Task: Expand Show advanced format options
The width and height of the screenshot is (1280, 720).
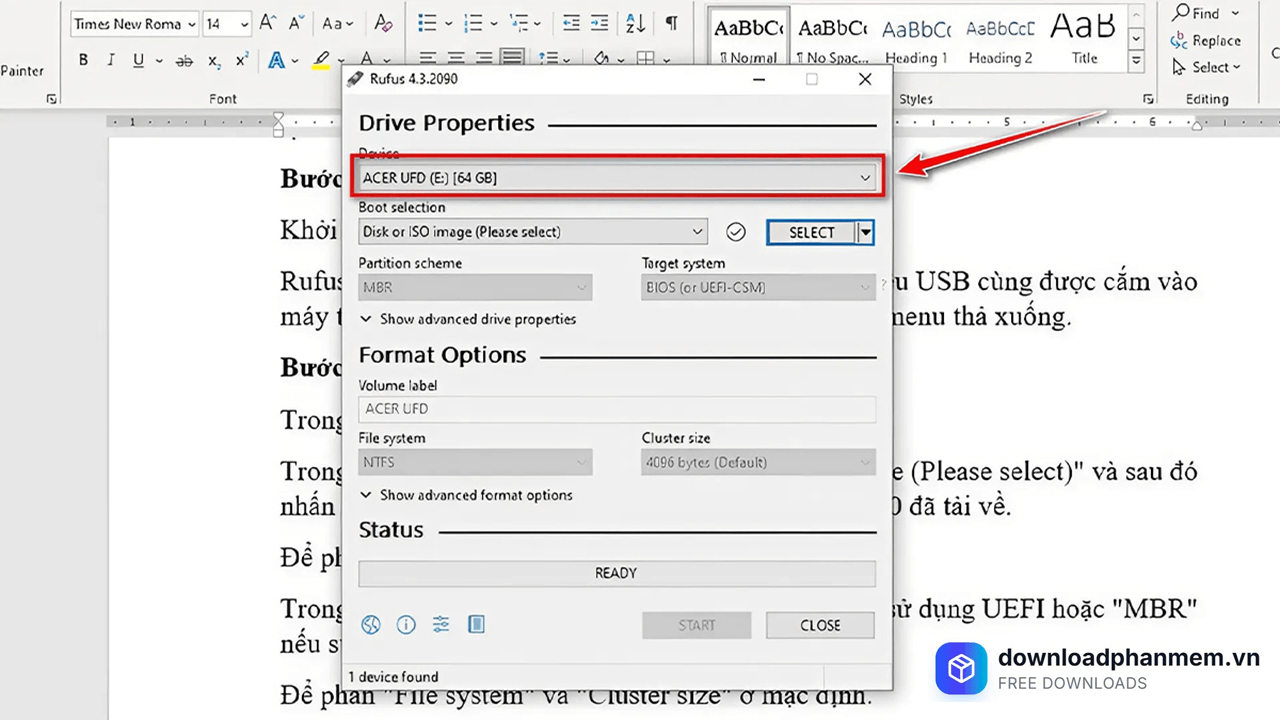Action: (467, 495)
